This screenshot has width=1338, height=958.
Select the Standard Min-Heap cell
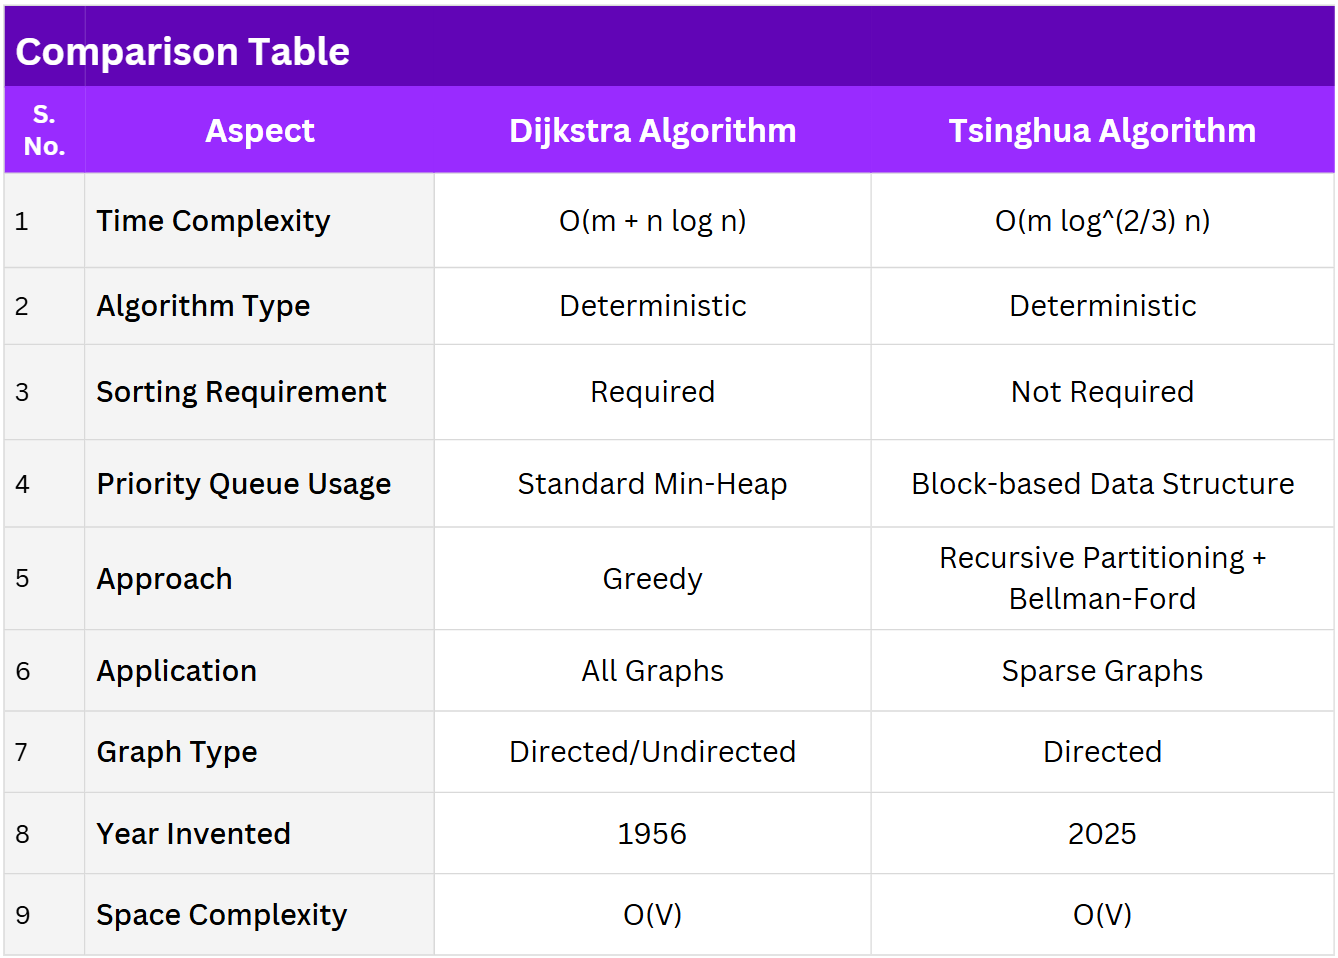point(653,484)
